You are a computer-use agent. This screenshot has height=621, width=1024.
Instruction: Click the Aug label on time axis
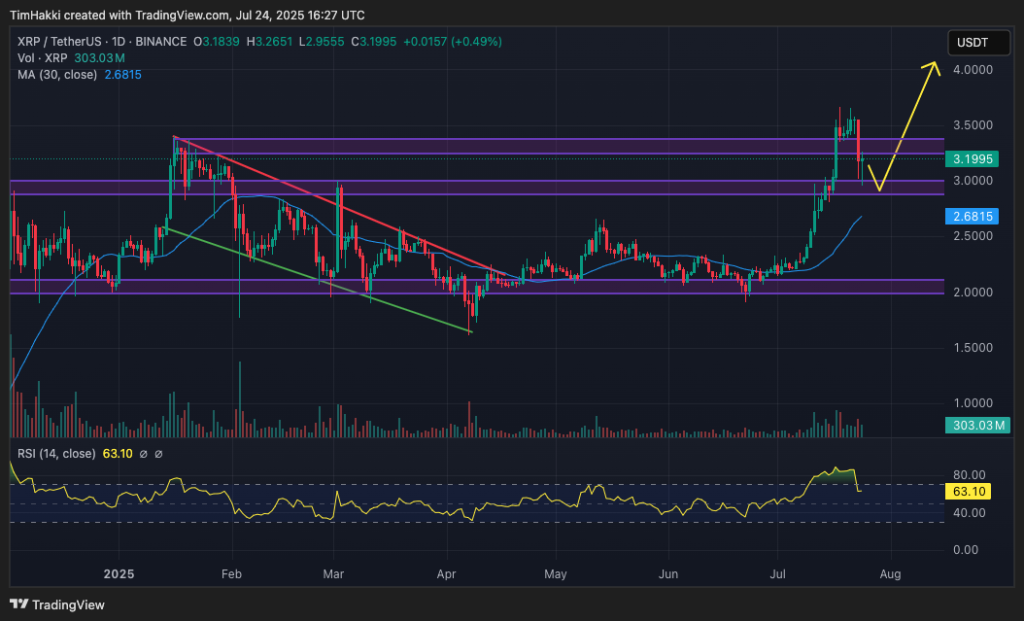coord(891,575)
